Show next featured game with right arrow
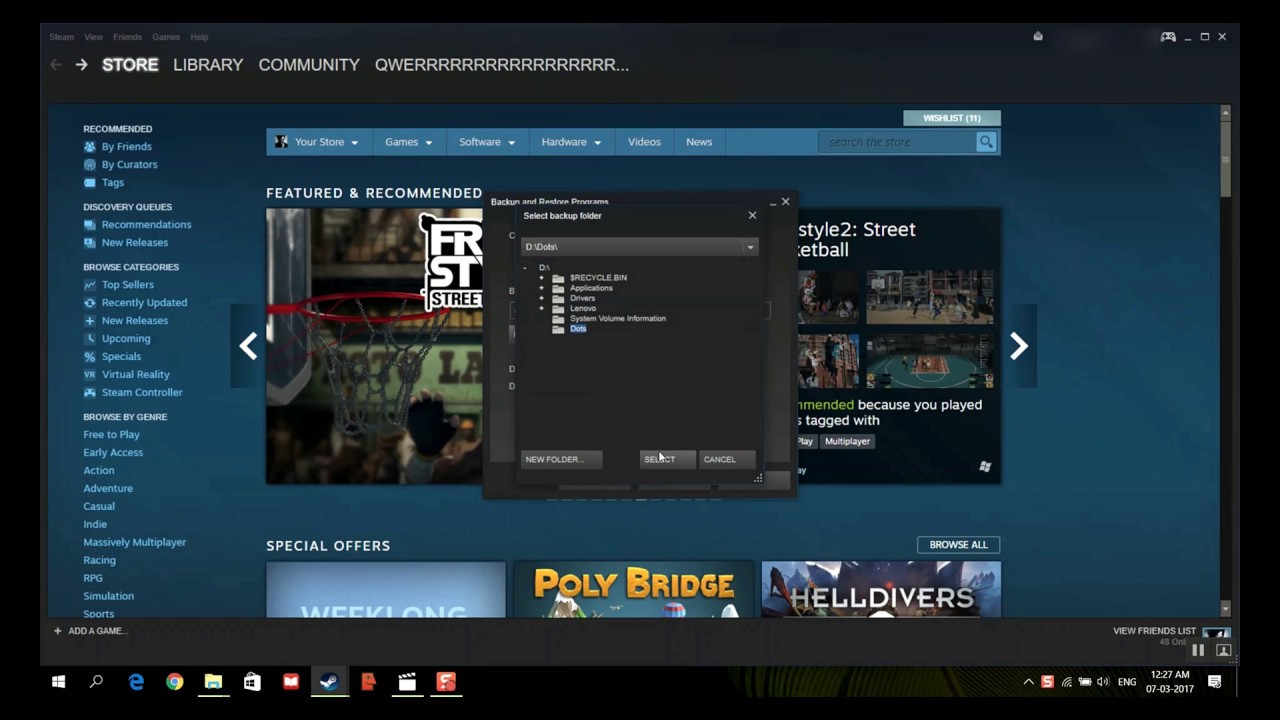This screenshot has width=1280, height=720. [1018, 346]
